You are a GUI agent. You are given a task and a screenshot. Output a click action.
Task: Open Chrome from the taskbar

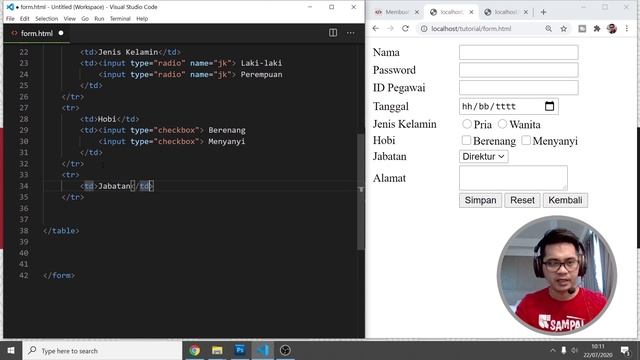195,350
